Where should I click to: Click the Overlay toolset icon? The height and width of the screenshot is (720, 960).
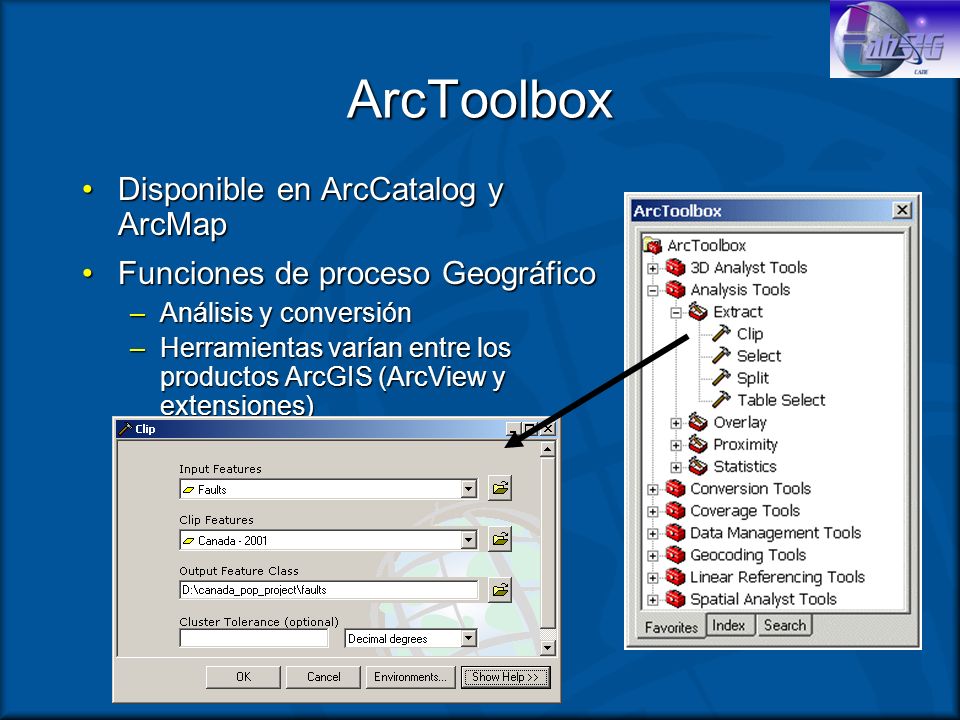(x=698, y=422)
